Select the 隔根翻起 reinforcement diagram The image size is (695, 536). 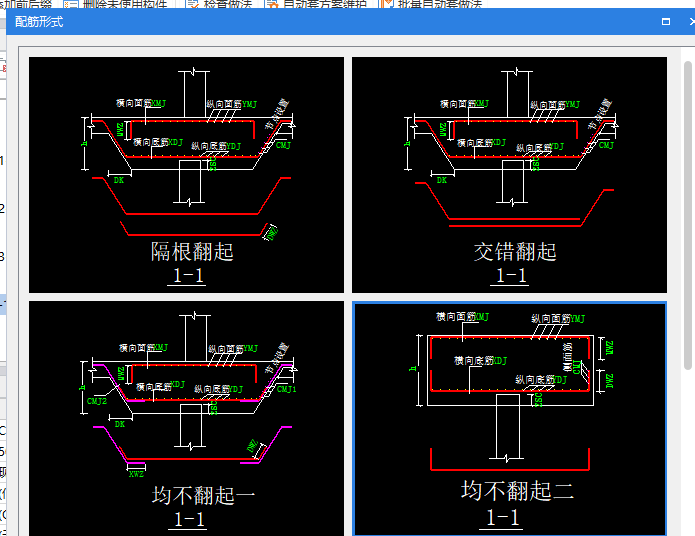pos(186,175)
